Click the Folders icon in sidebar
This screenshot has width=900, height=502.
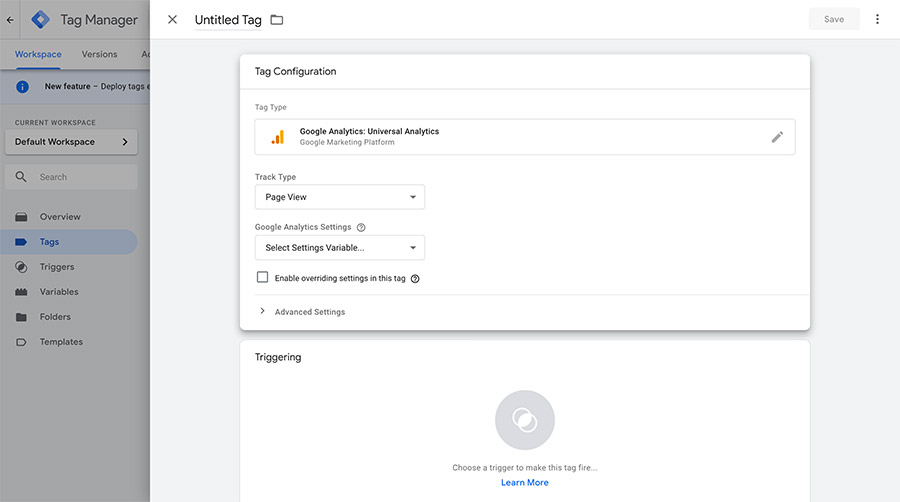click(21, 317)
